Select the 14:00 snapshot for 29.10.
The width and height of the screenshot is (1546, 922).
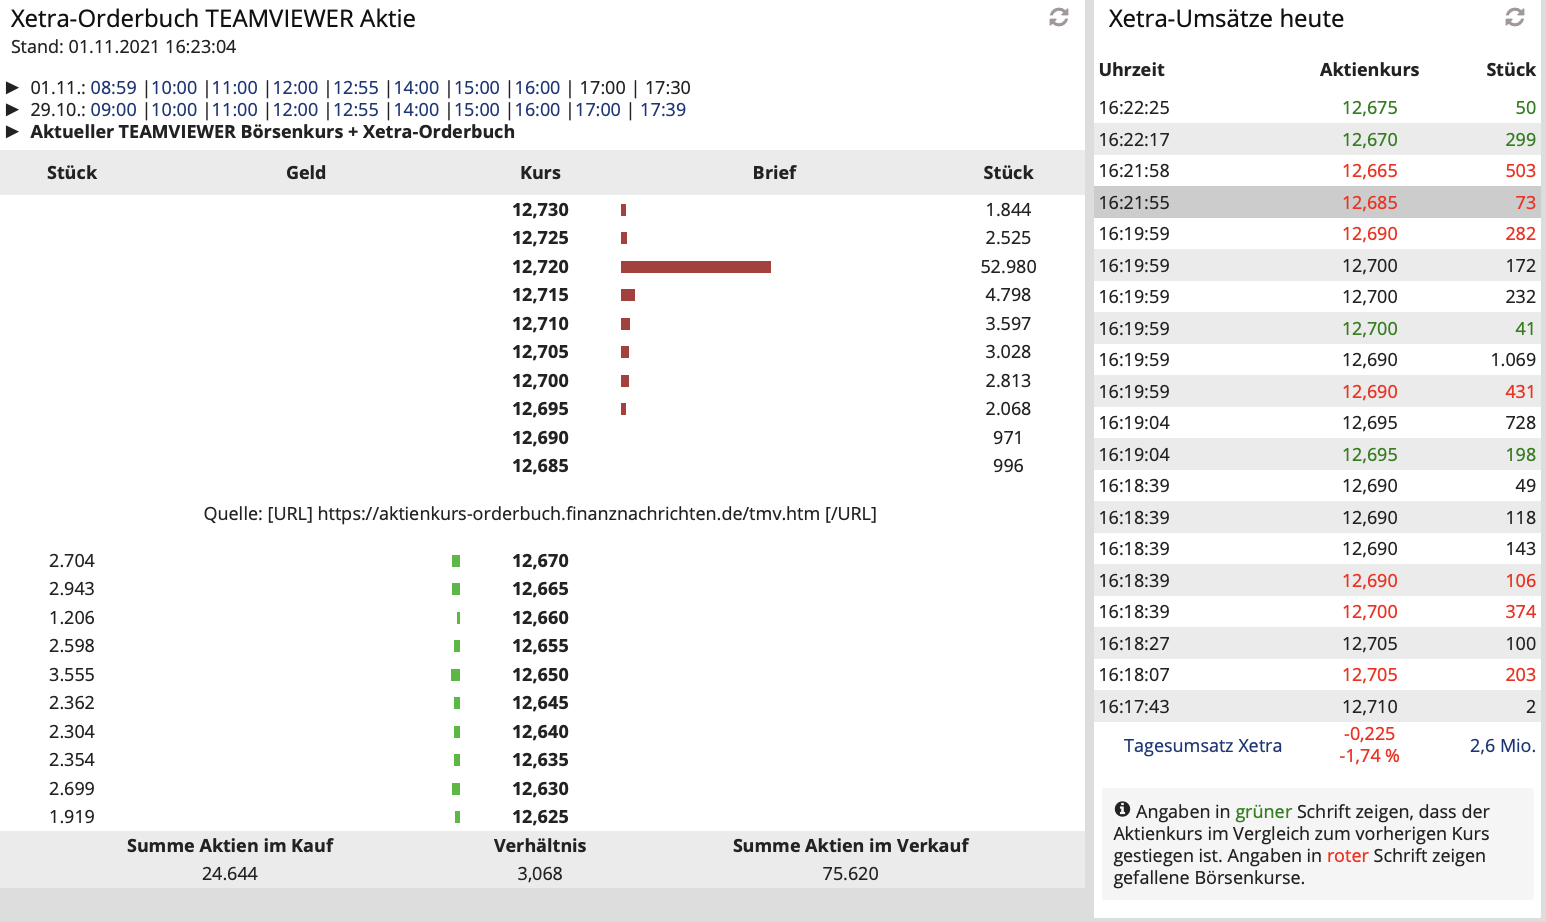pos(416,110)
